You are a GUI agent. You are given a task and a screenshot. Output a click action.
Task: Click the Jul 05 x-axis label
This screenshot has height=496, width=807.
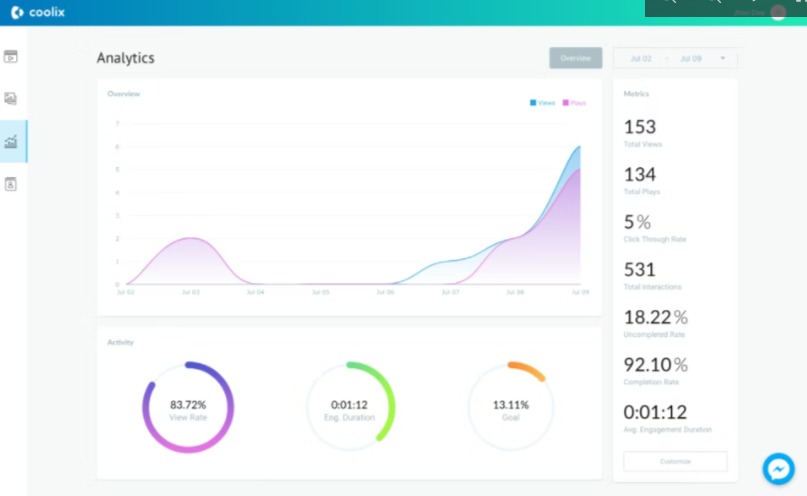coord(320,292)
